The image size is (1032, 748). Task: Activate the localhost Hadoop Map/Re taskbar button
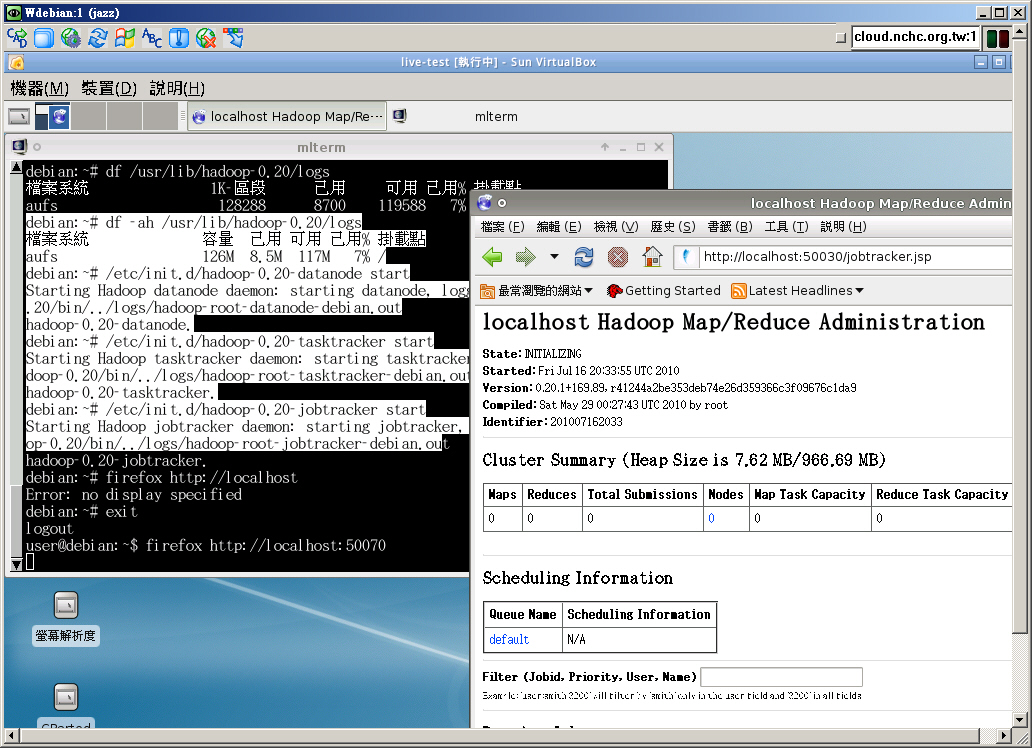tap(287, 117)
